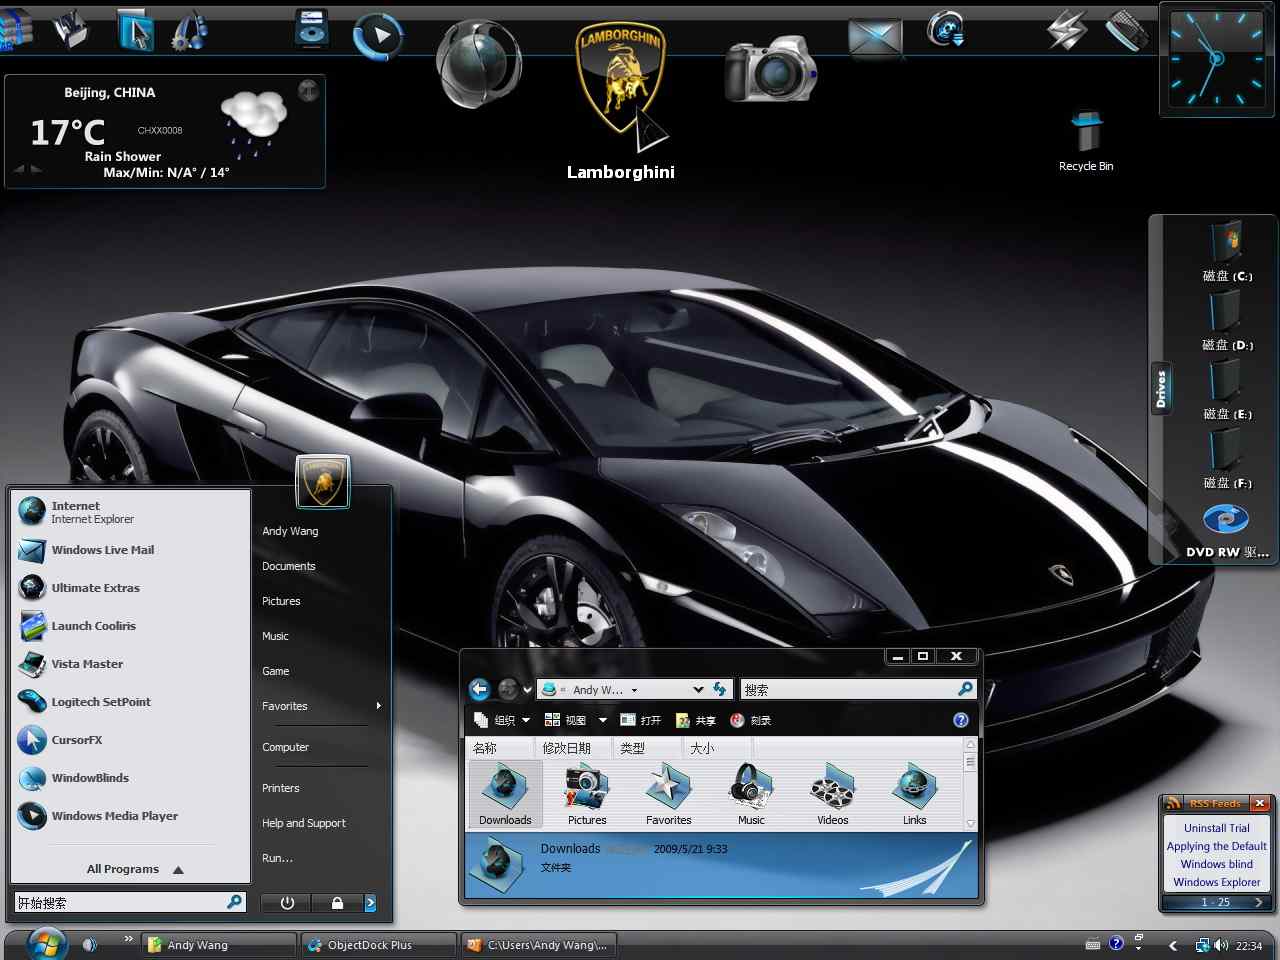Open the DVD RW drive
The width and height of the screenshot is (1280, 960).
pyautogui.click(x=1227, y=530)
